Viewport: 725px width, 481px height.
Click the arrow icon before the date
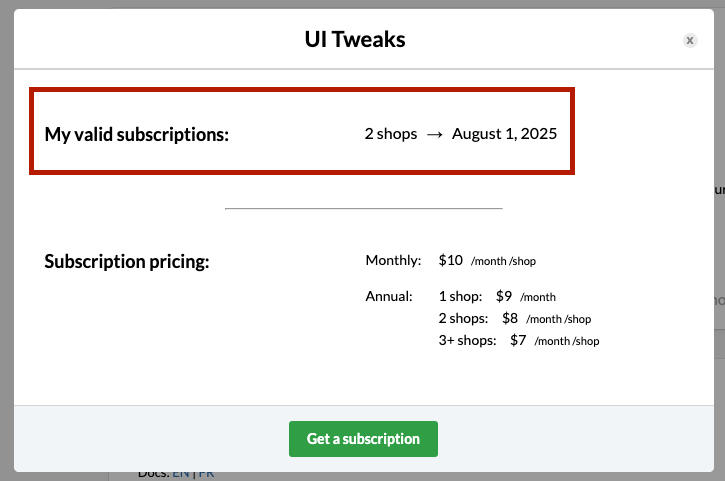click(434, 135)
